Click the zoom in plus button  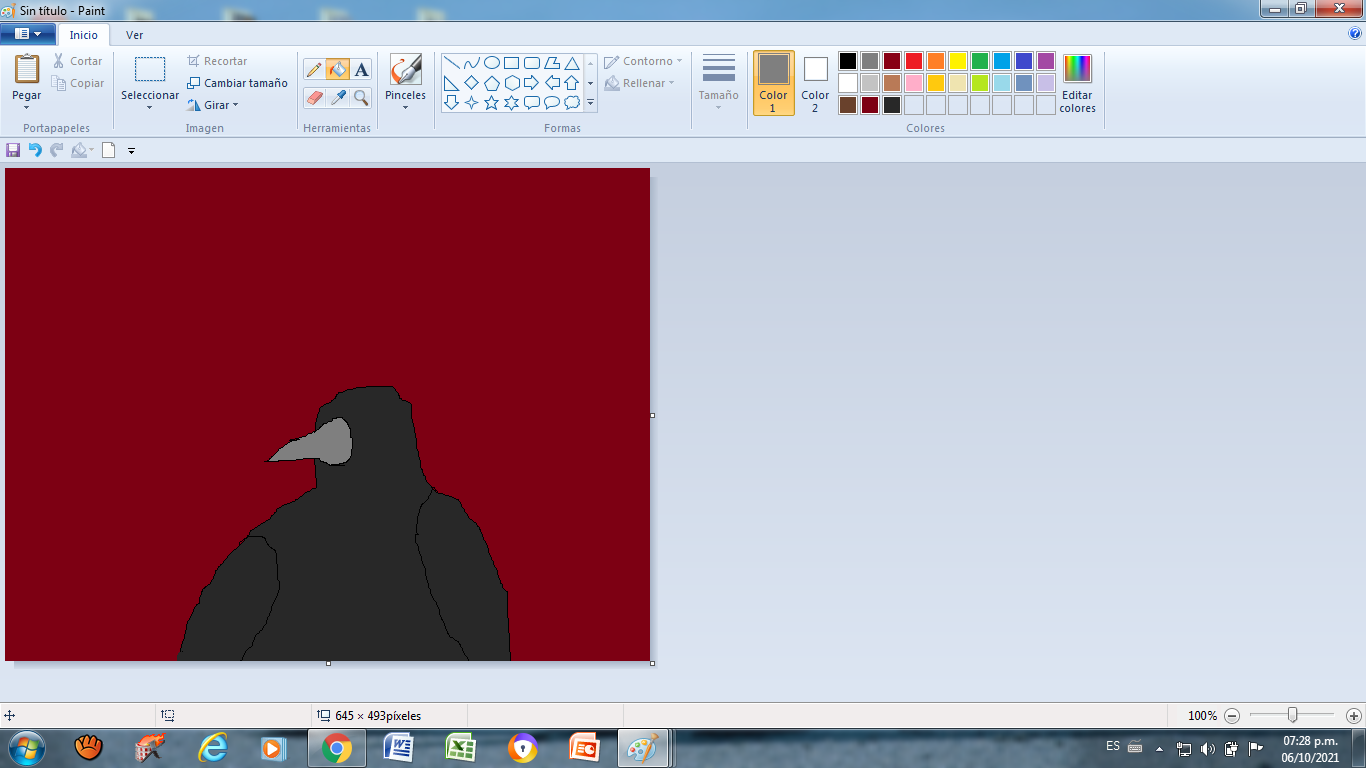[x=1354, y=716]
